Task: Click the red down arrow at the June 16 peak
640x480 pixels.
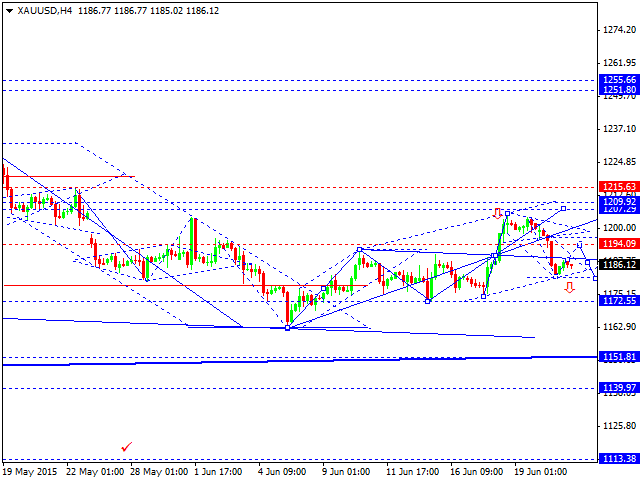Action: pyautogui.click(x=497, y=213)
